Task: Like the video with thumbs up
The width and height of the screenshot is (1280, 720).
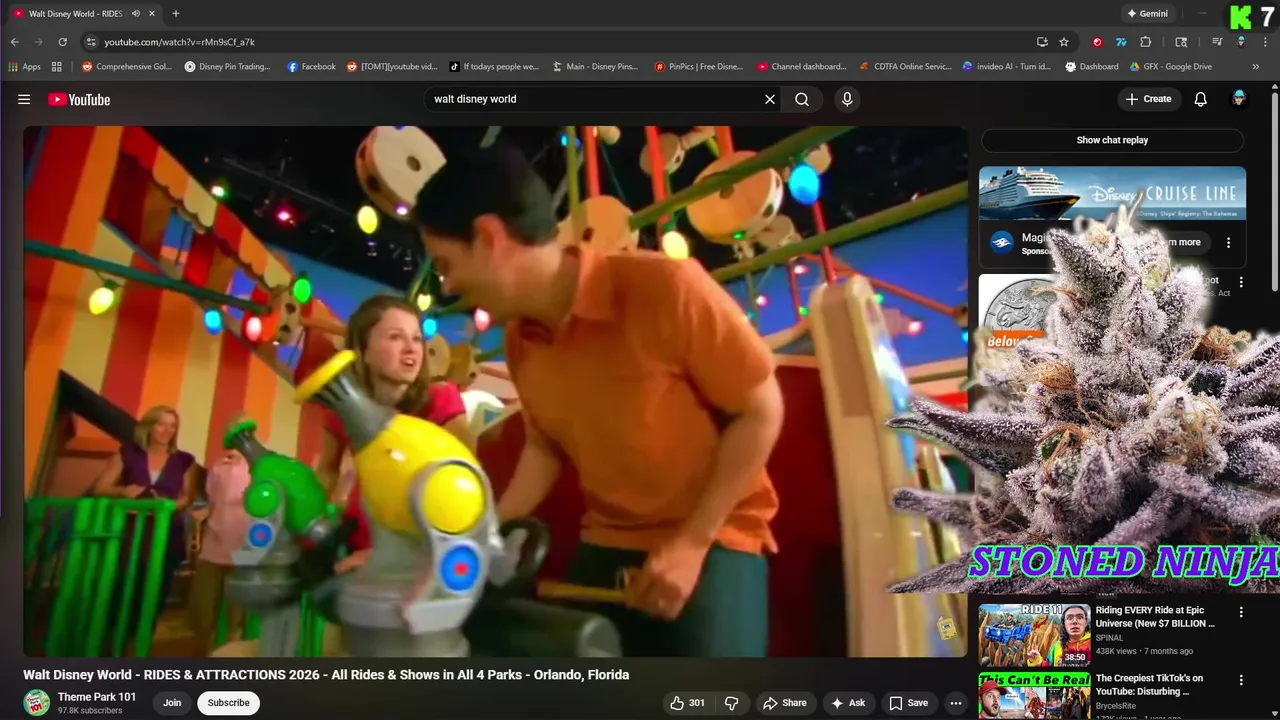Action: (x=687, y=703)
